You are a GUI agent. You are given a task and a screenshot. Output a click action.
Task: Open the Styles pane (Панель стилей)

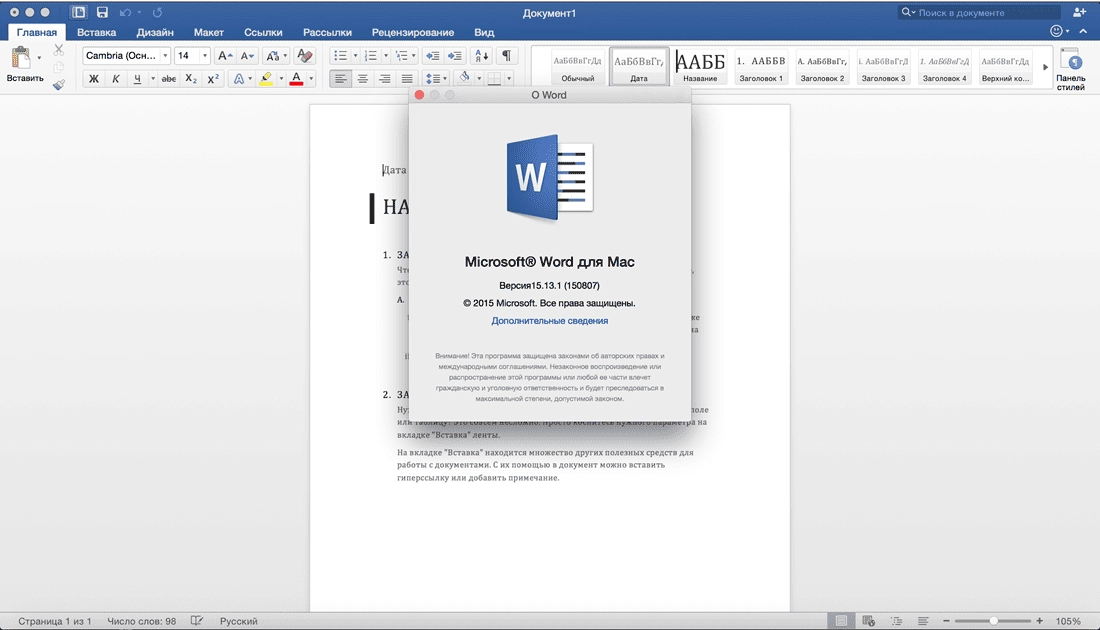coord(1071,68)
